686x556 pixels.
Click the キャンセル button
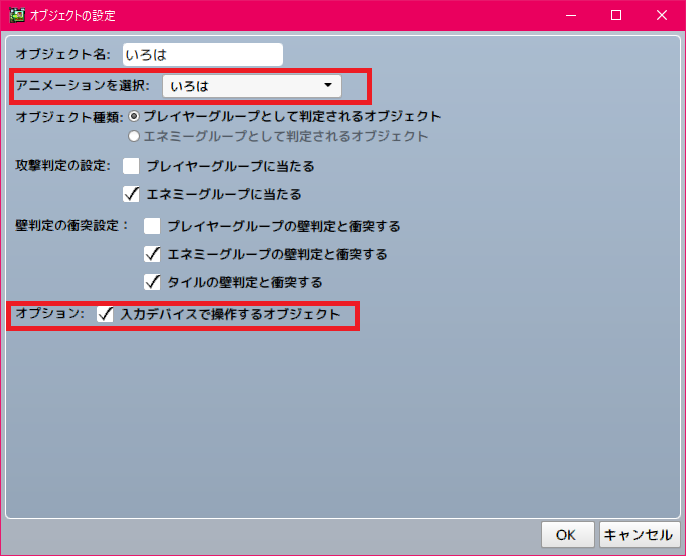point(639,535)
